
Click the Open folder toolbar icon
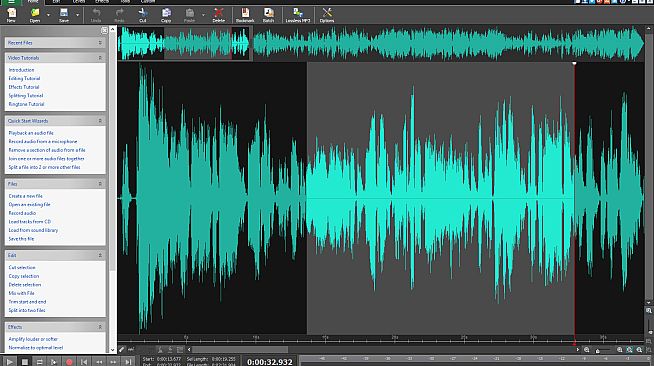[35, 15]
